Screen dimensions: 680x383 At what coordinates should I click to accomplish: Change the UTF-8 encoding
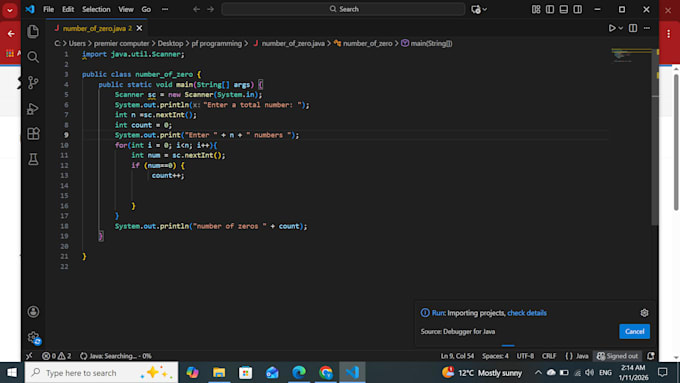coord(525,356)
